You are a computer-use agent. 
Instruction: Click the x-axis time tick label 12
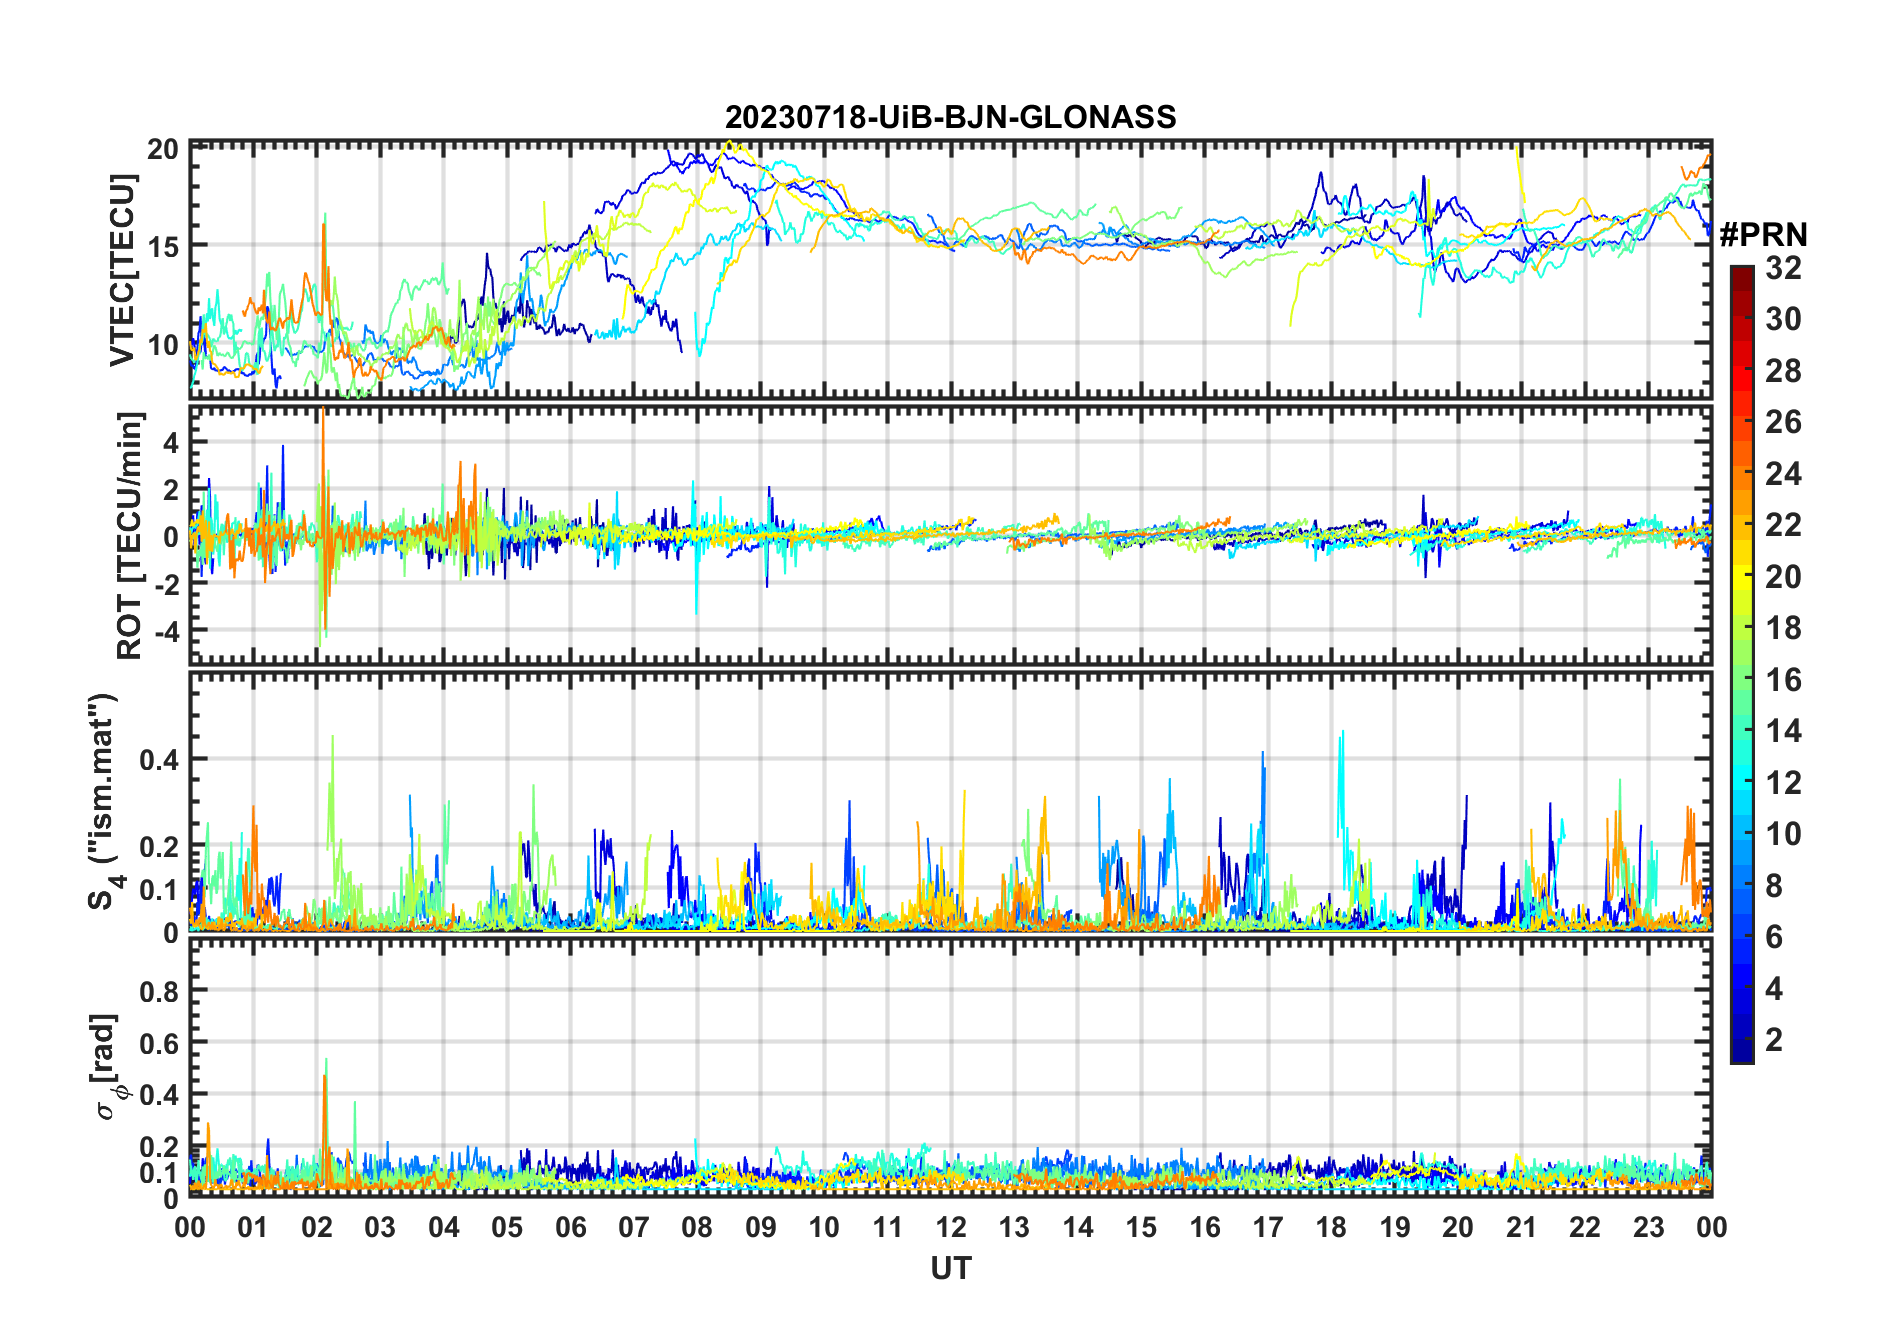click(x=951, y=1227)
